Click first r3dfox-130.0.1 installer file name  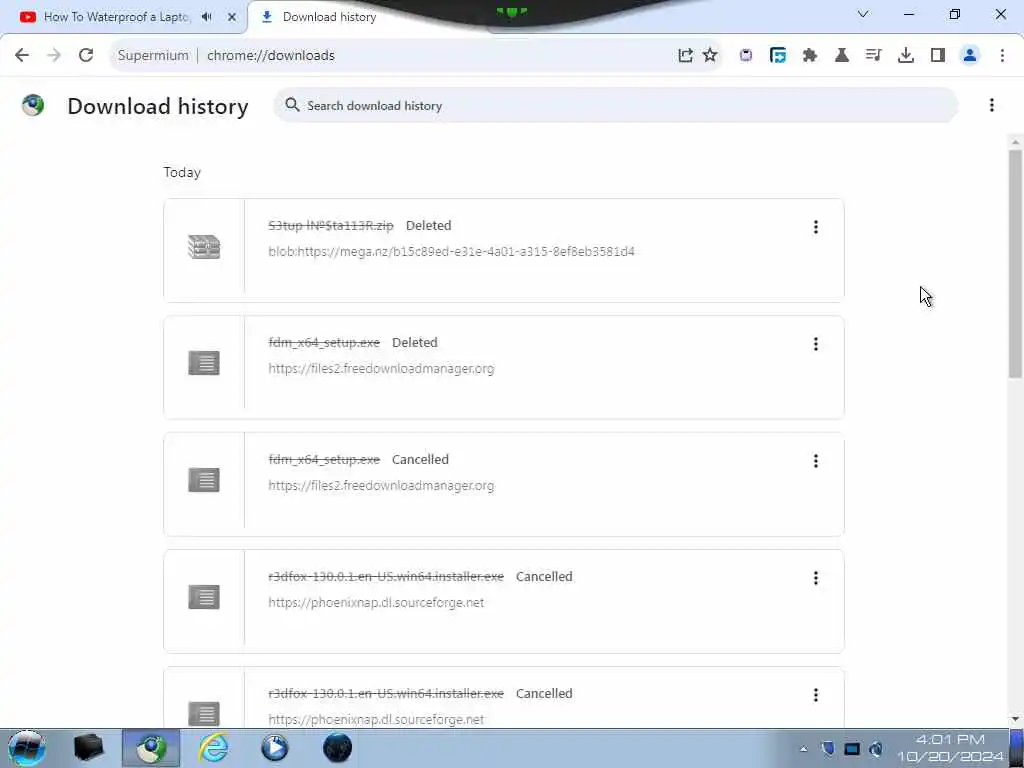tap(386, 577)
